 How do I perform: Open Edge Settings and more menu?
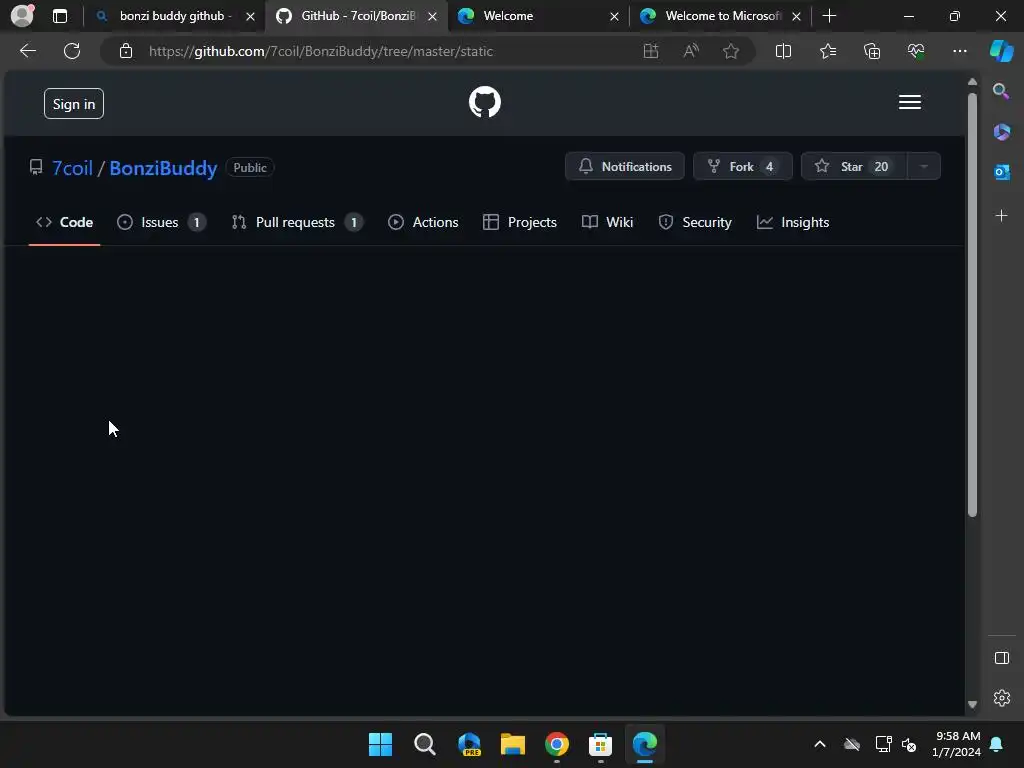960,51
